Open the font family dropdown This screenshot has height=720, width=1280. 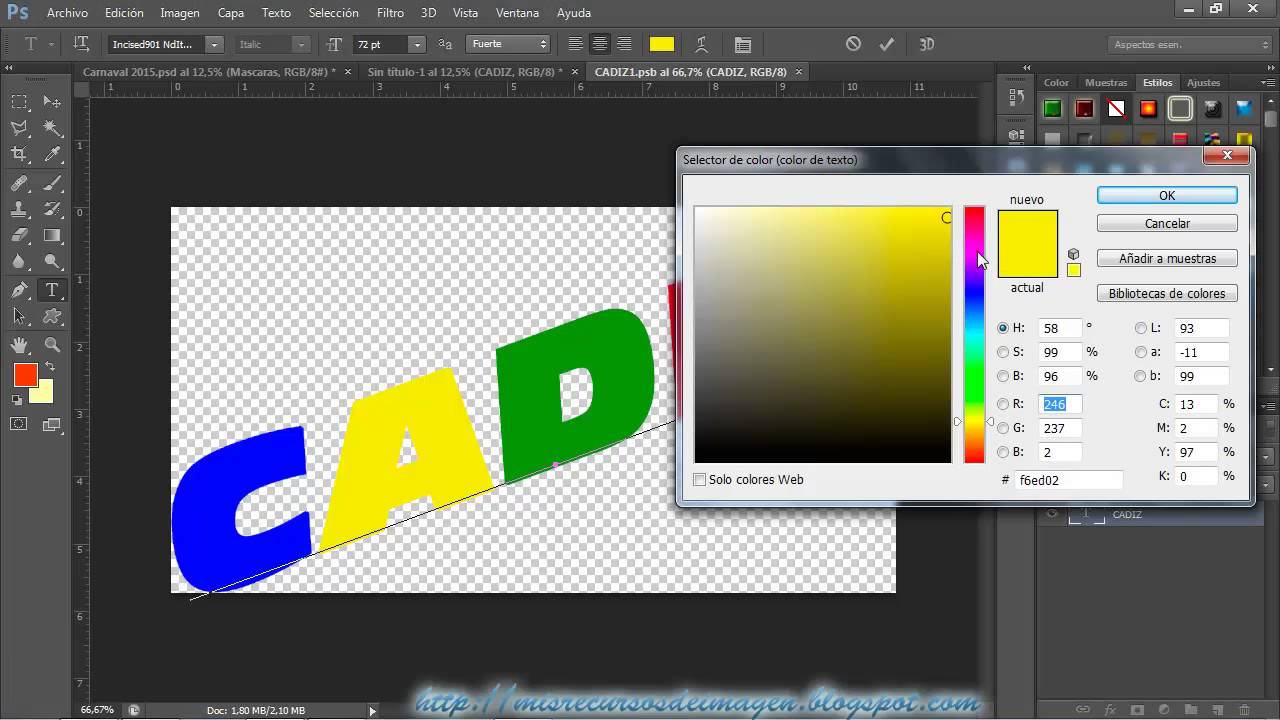point(214,44)
